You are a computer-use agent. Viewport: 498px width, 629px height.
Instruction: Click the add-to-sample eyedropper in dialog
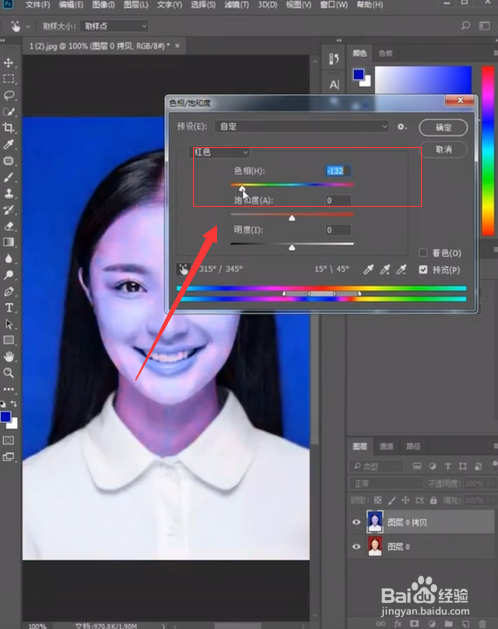tap(385, 269)
